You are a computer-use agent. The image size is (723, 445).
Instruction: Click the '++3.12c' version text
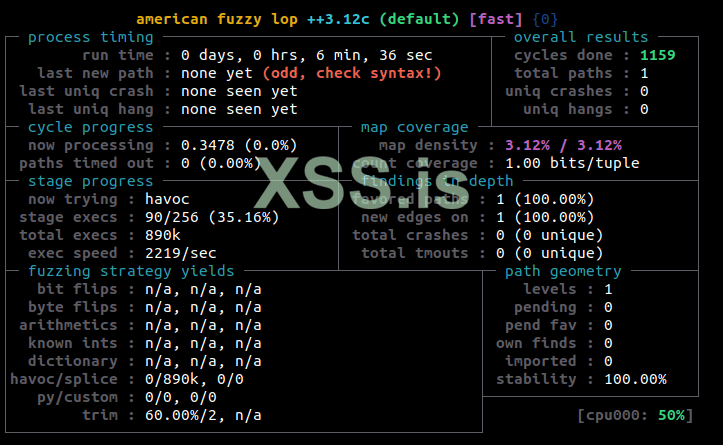pyautogui.click(x=338, y=19)
